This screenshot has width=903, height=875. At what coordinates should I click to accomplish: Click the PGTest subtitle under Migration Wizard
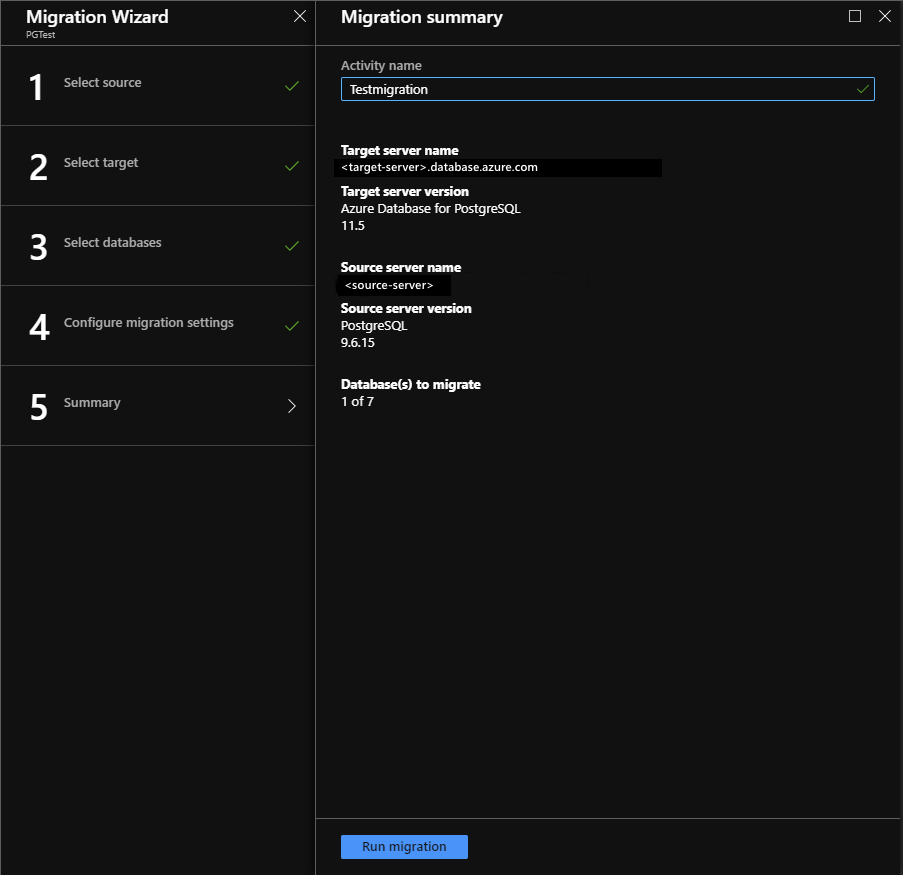[x=40, y=35]
